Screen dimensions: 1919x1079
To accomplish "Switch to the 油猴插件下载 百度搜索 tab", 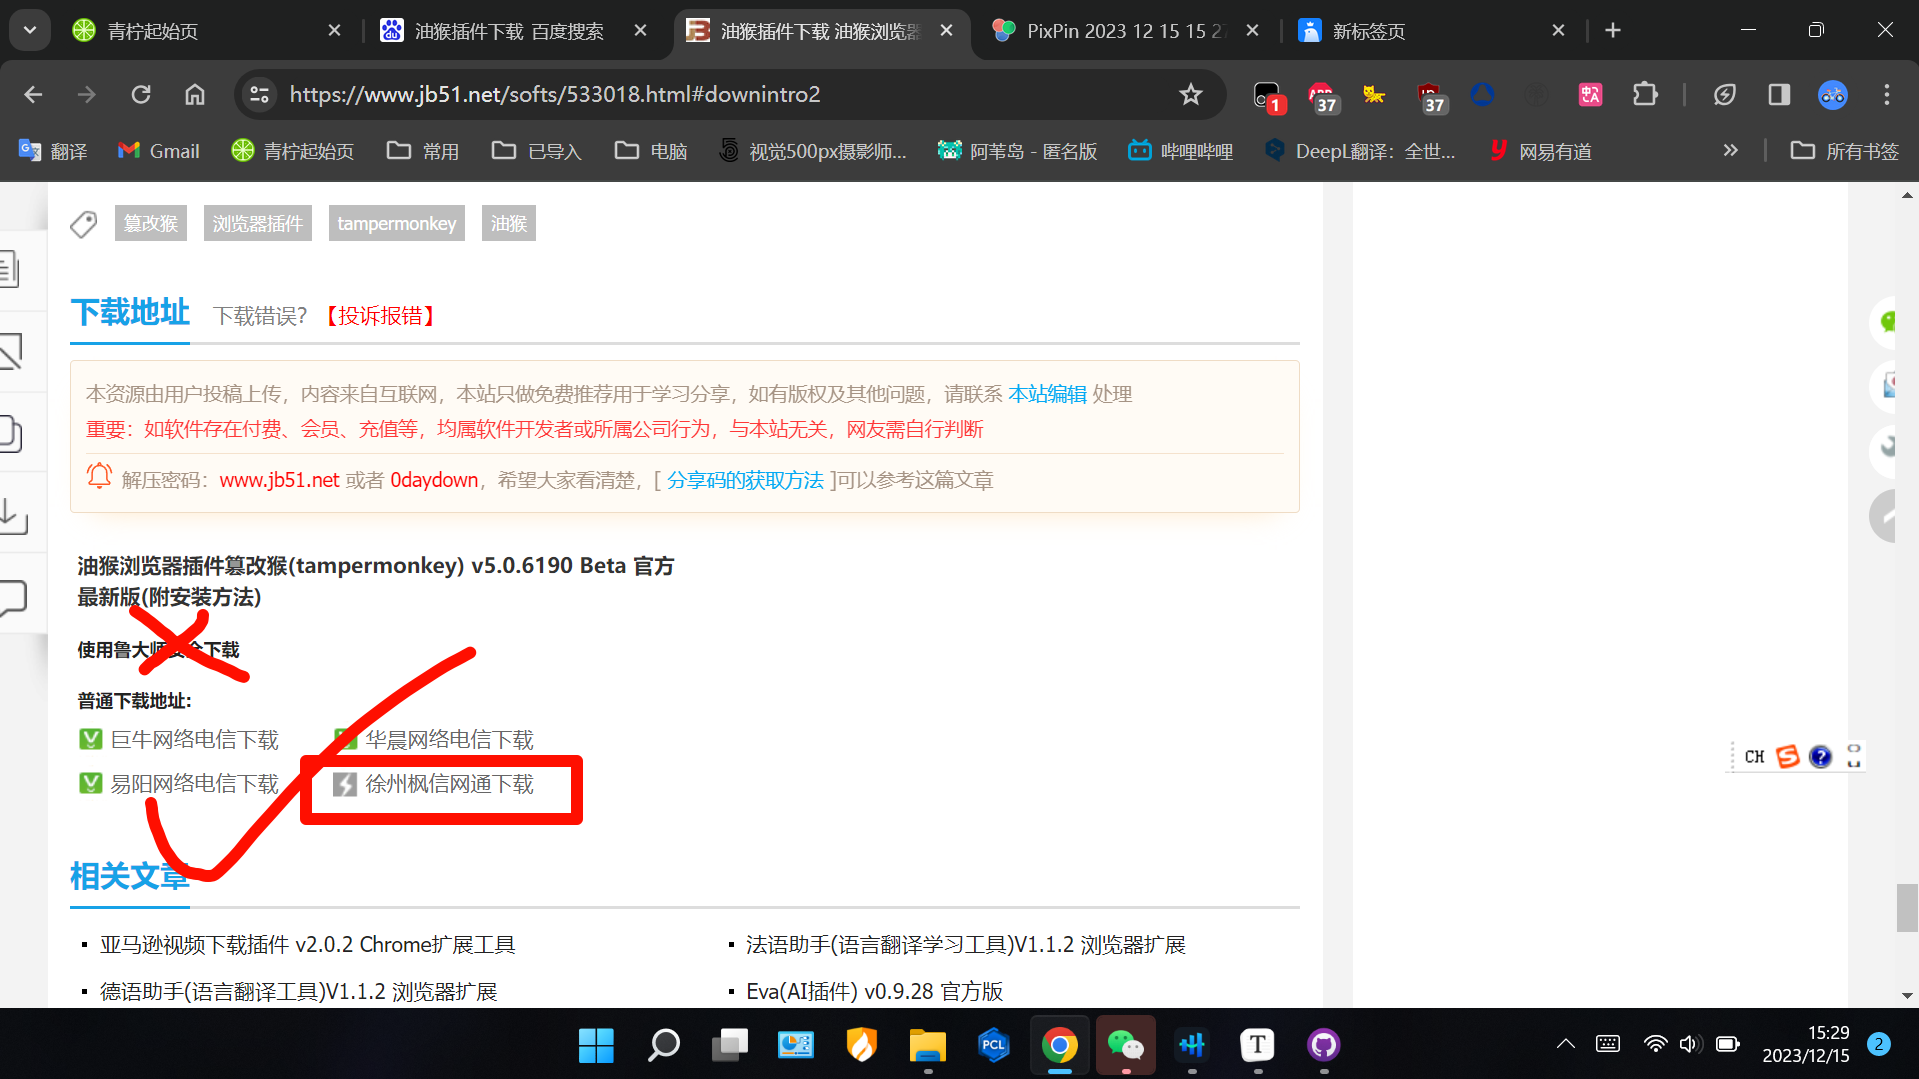I will tap(509, 31).
